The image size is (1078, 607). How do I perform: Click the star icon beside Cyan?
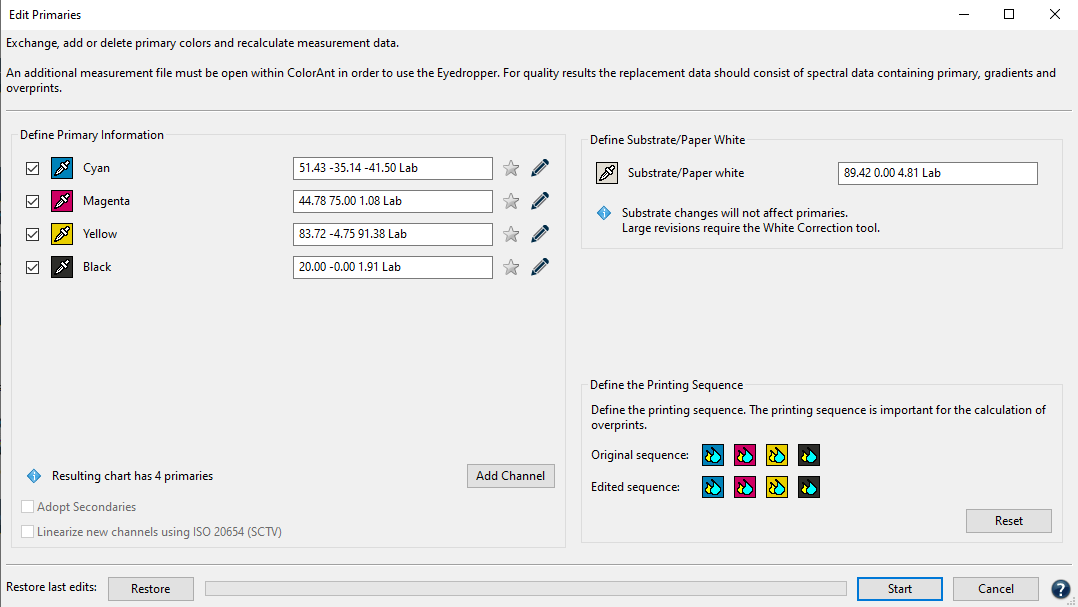point(511,168)
